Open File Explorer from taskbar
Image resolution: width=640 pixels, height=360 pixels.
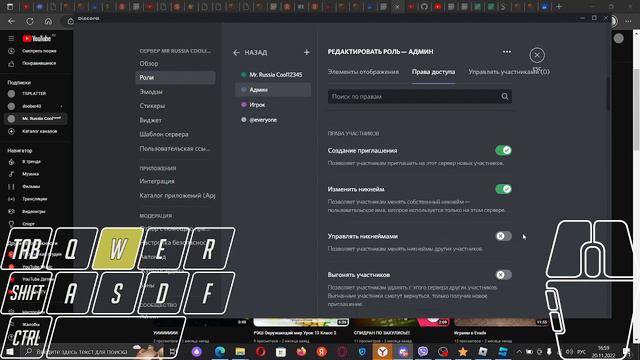pos(240,351)
